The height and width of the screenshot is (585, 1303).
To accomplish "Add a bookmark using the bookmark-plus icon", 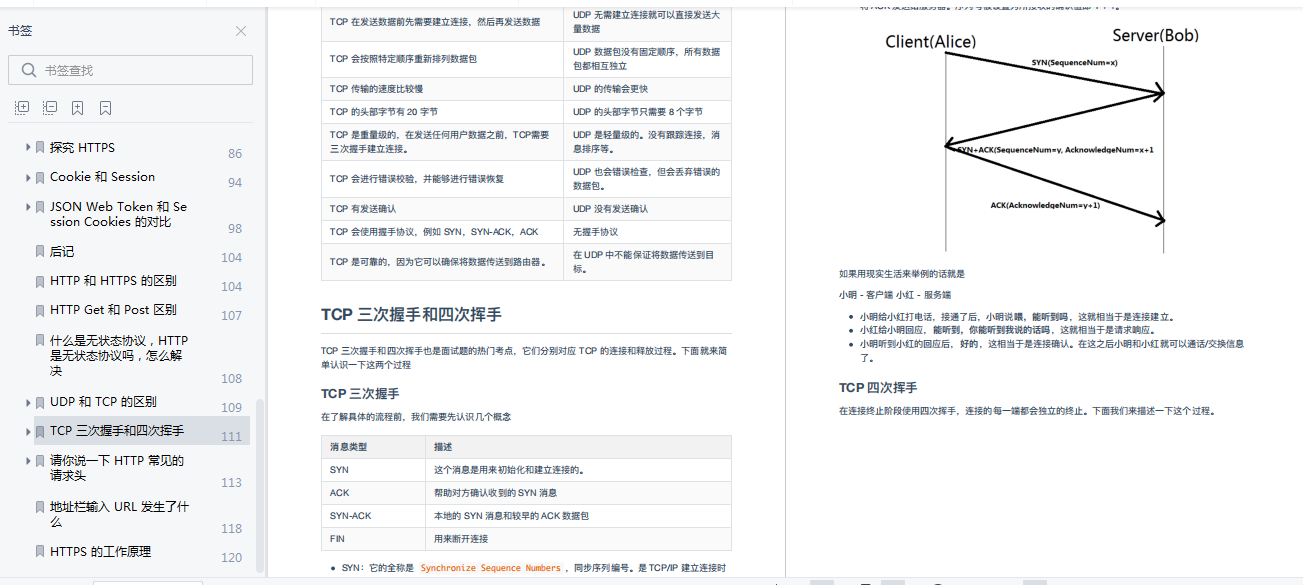I will (77, 108).
